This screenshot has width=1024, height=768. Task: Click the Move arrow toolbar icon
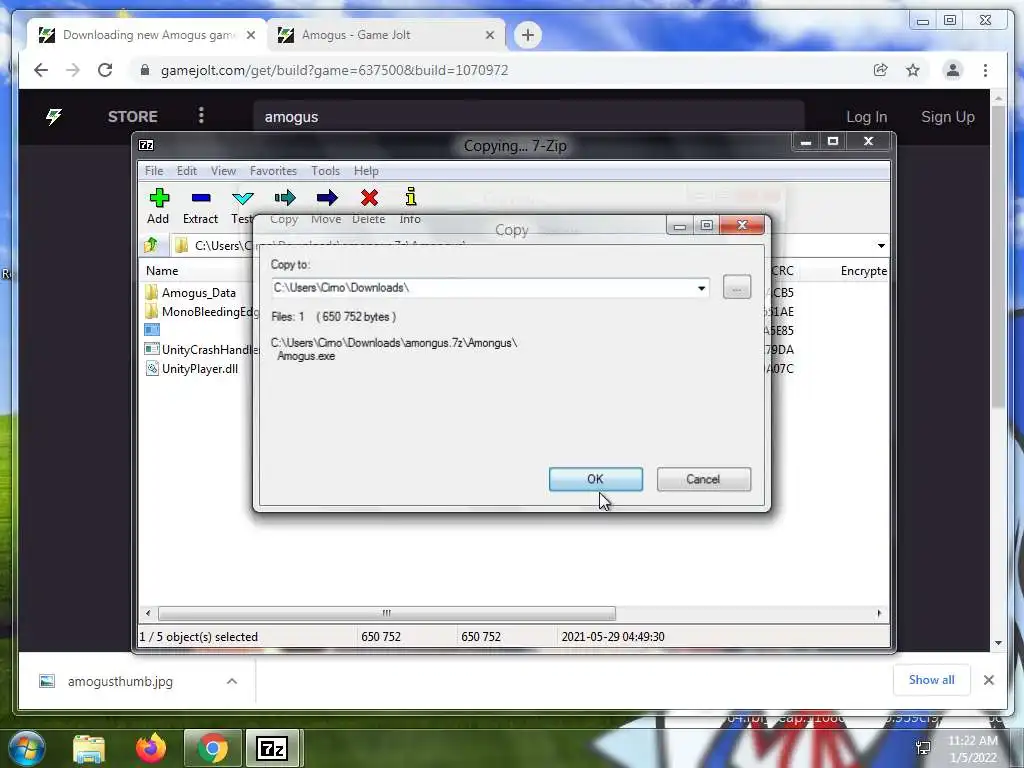327,198
